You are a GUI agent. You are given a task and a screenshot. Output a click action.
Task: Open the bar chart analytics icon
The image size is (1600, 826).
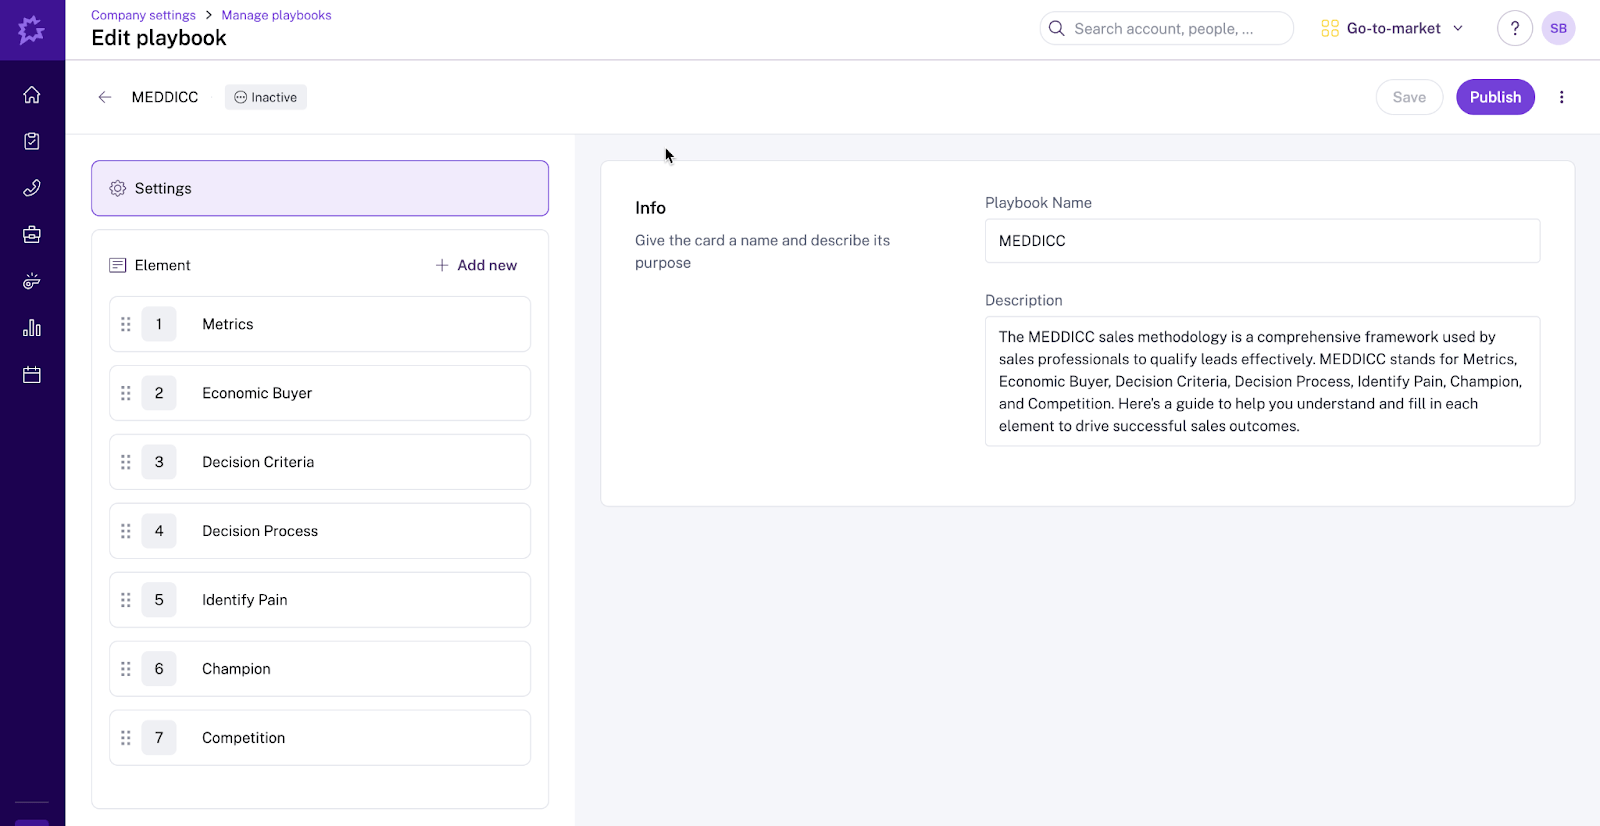(32, 328)
